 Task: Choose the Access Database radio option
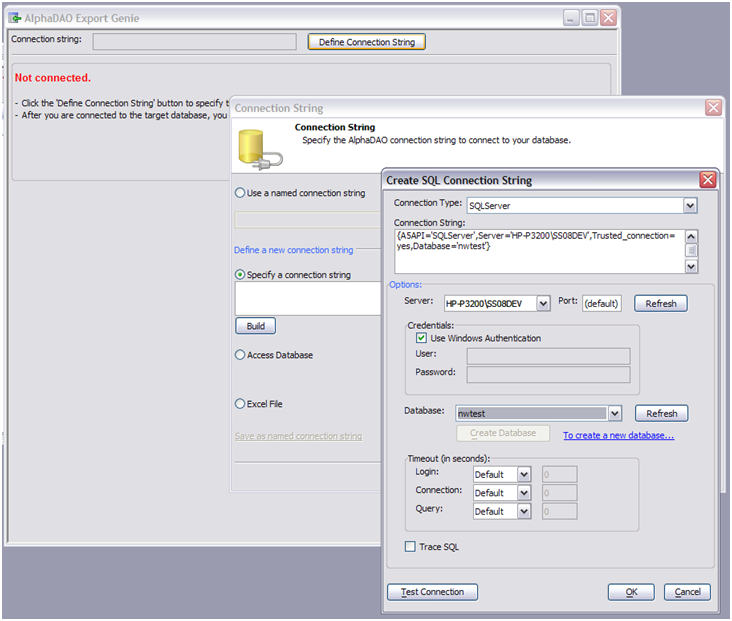click(240, 355)
